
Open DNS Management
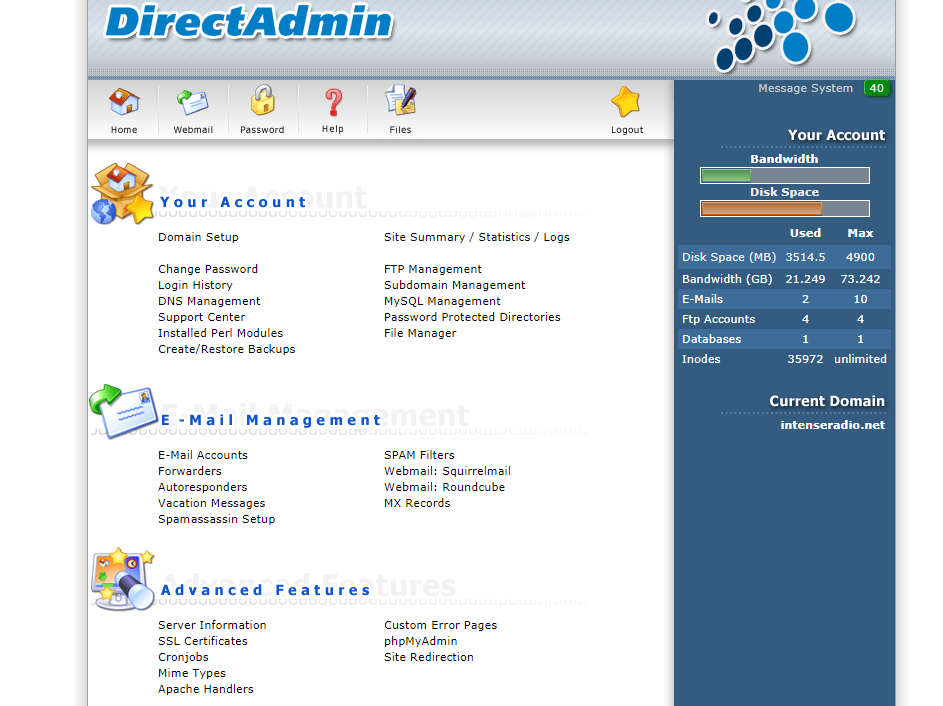[x=209, y=301]
